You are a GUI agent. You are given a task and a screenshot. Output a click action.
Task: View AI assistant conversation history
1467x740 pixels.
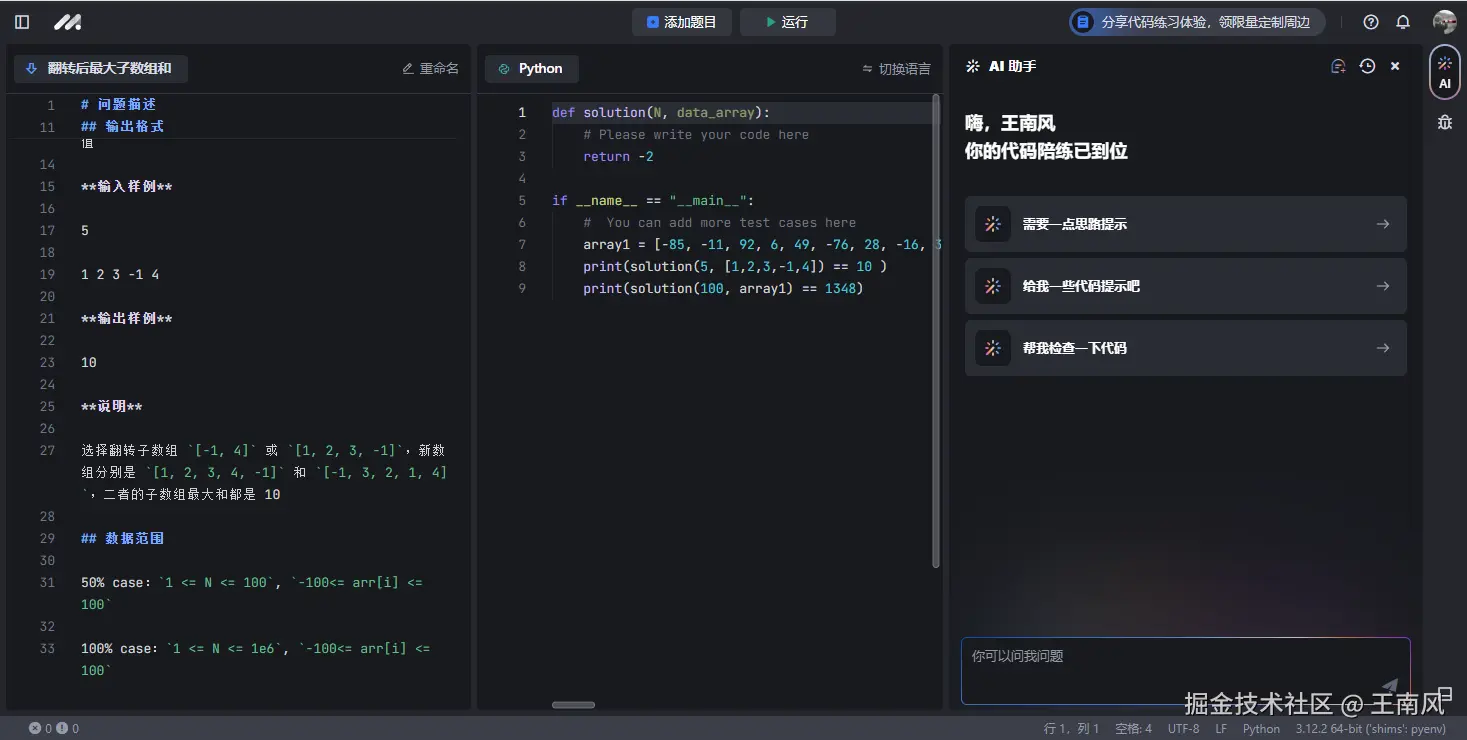point(1368,66)
